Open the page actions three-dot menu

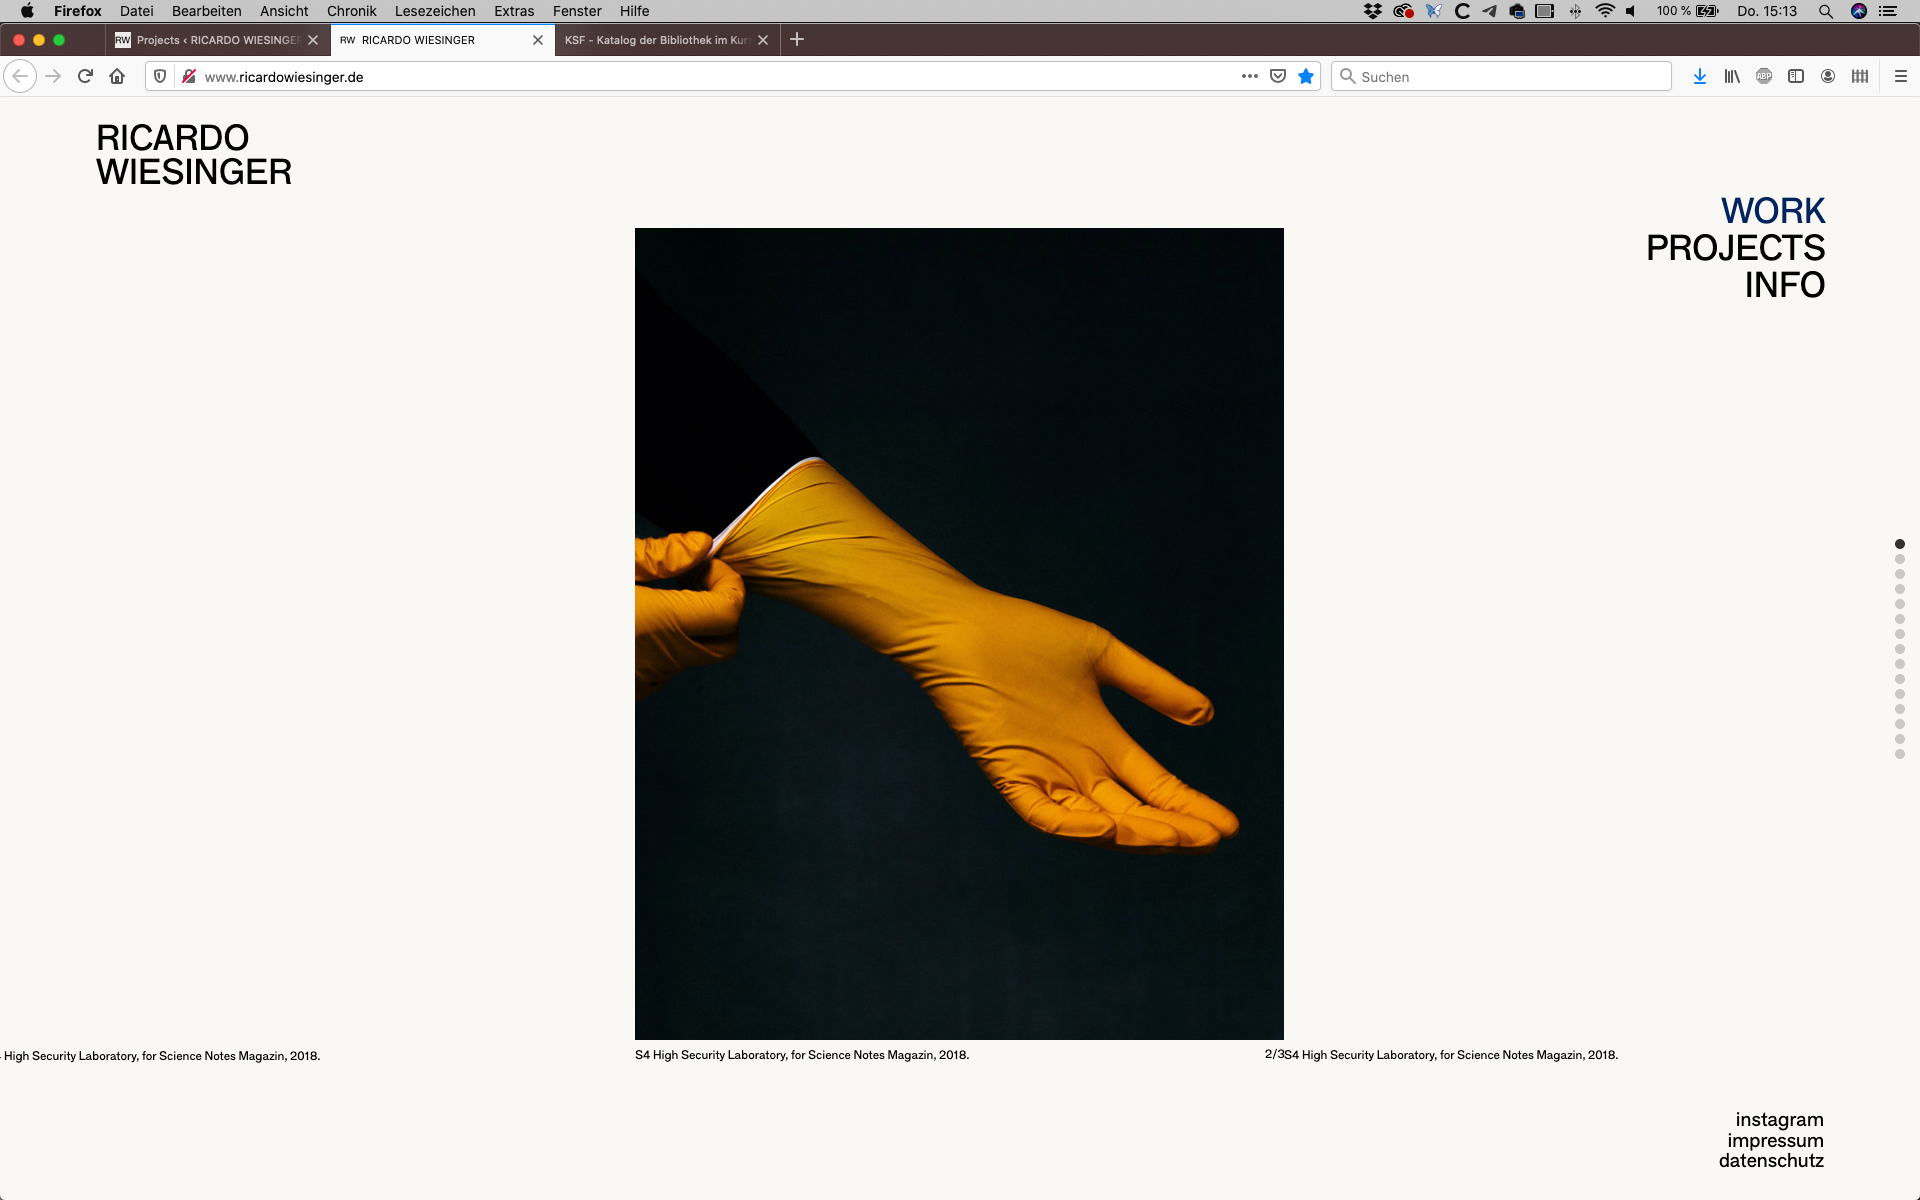point(1249,76)
